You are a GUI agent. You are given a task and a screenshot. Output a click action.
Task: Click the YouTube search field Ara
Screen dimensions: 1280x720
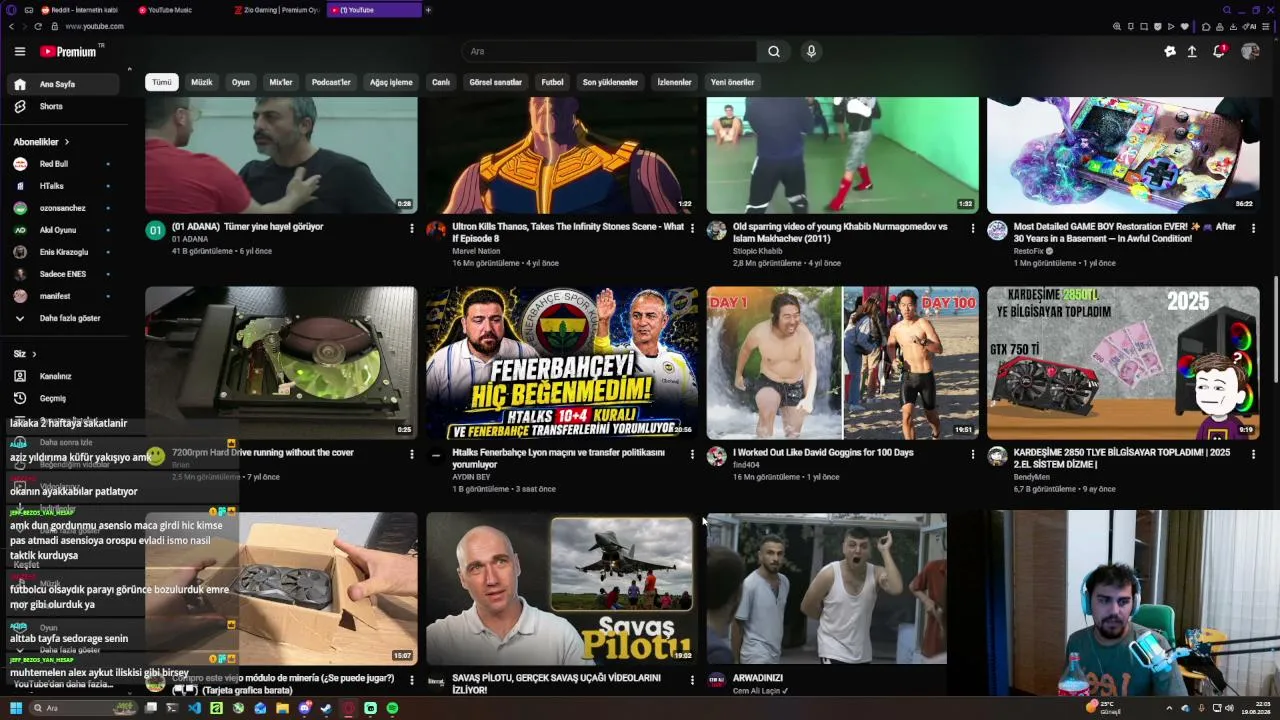pos(610,51)
